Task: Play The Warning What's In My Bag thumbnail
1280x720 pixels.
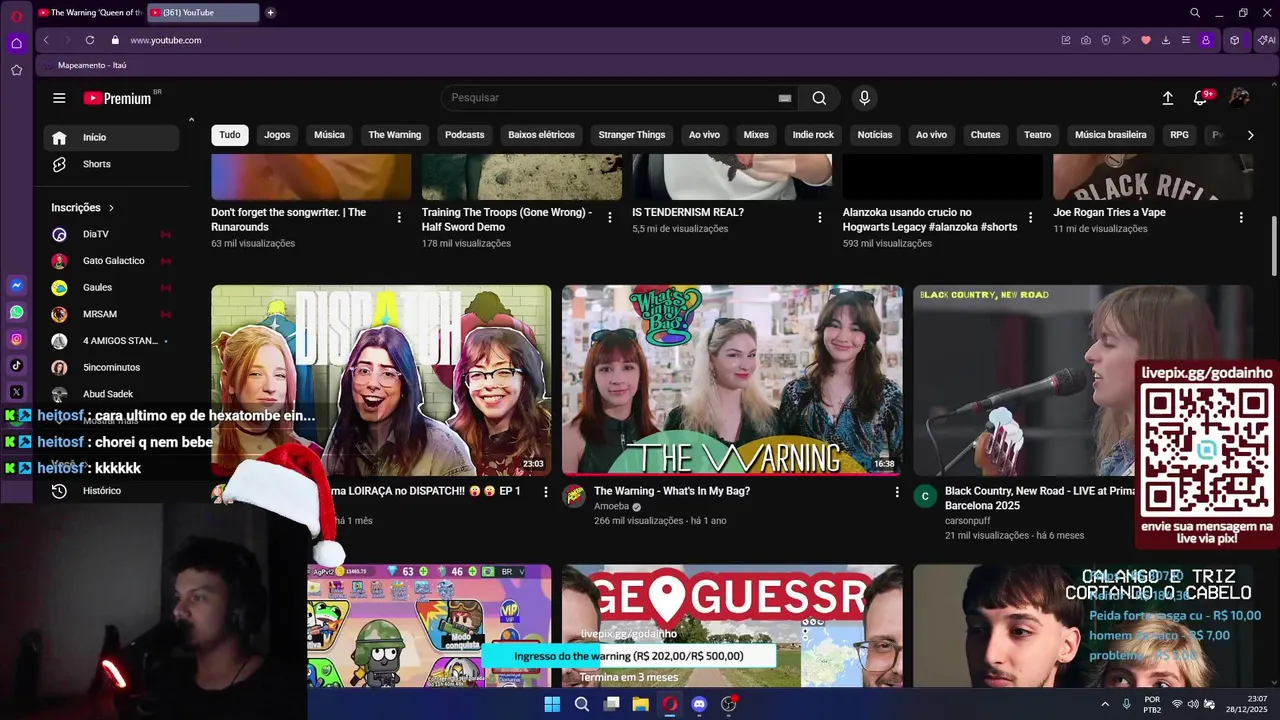Action: [732, 380]
